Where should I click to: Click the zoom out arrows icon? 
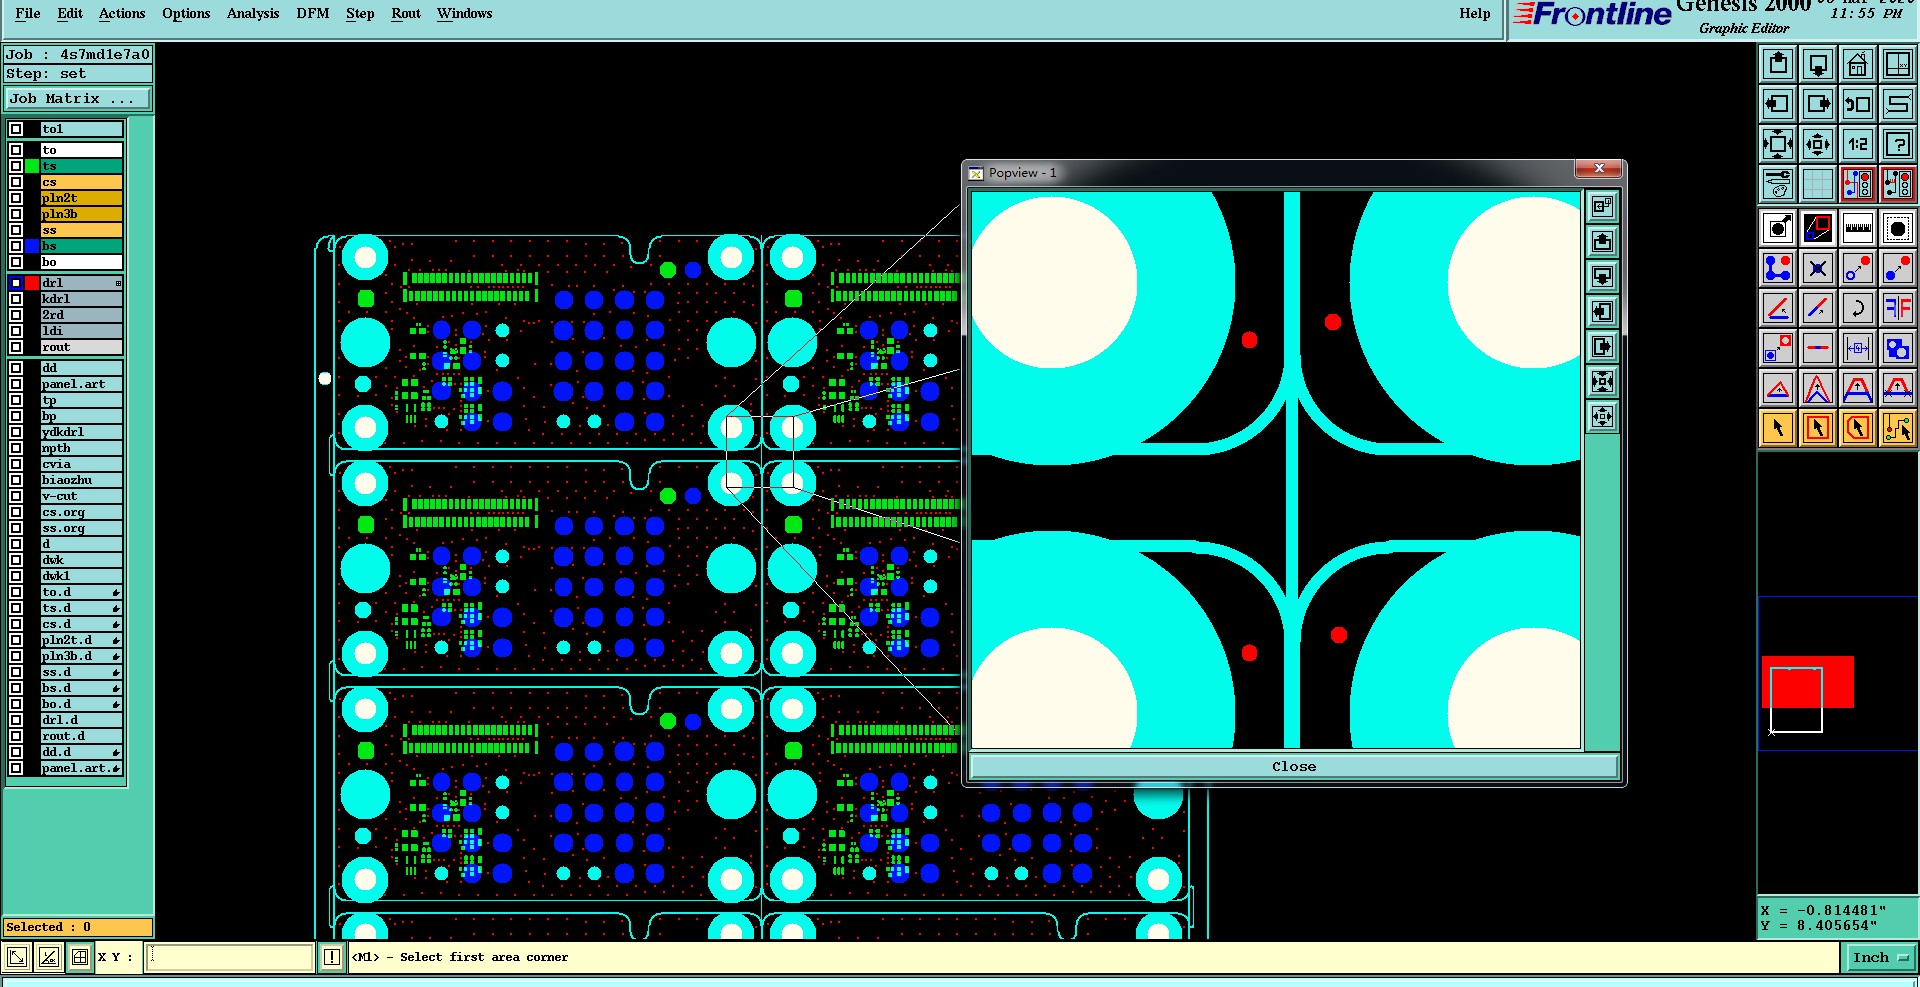(1818, 144)
